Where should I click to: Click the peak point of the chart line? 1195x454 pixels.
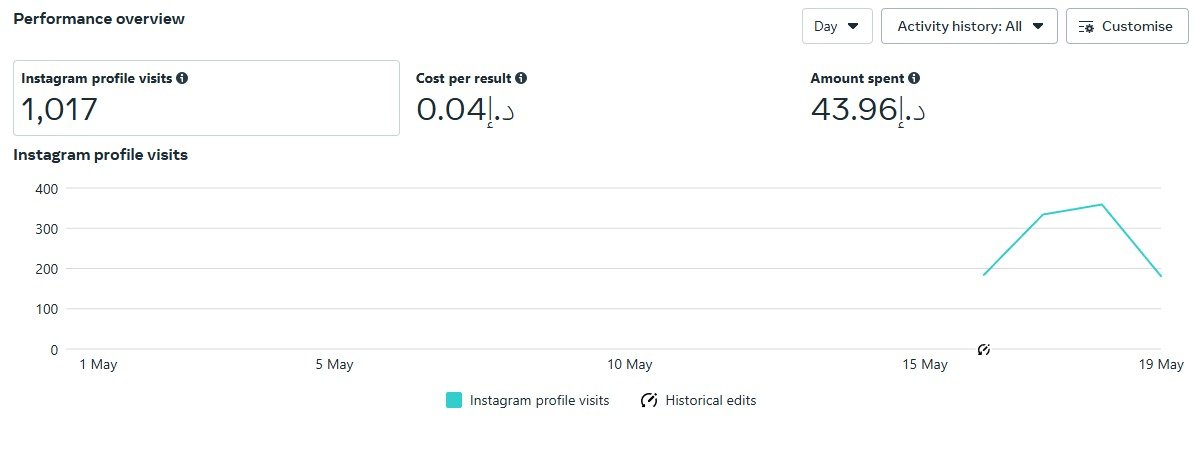tap(1101, 205)
